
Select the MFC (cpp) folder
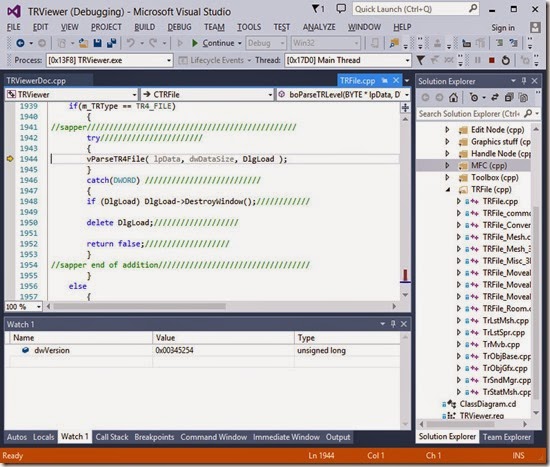click(488, 165)
